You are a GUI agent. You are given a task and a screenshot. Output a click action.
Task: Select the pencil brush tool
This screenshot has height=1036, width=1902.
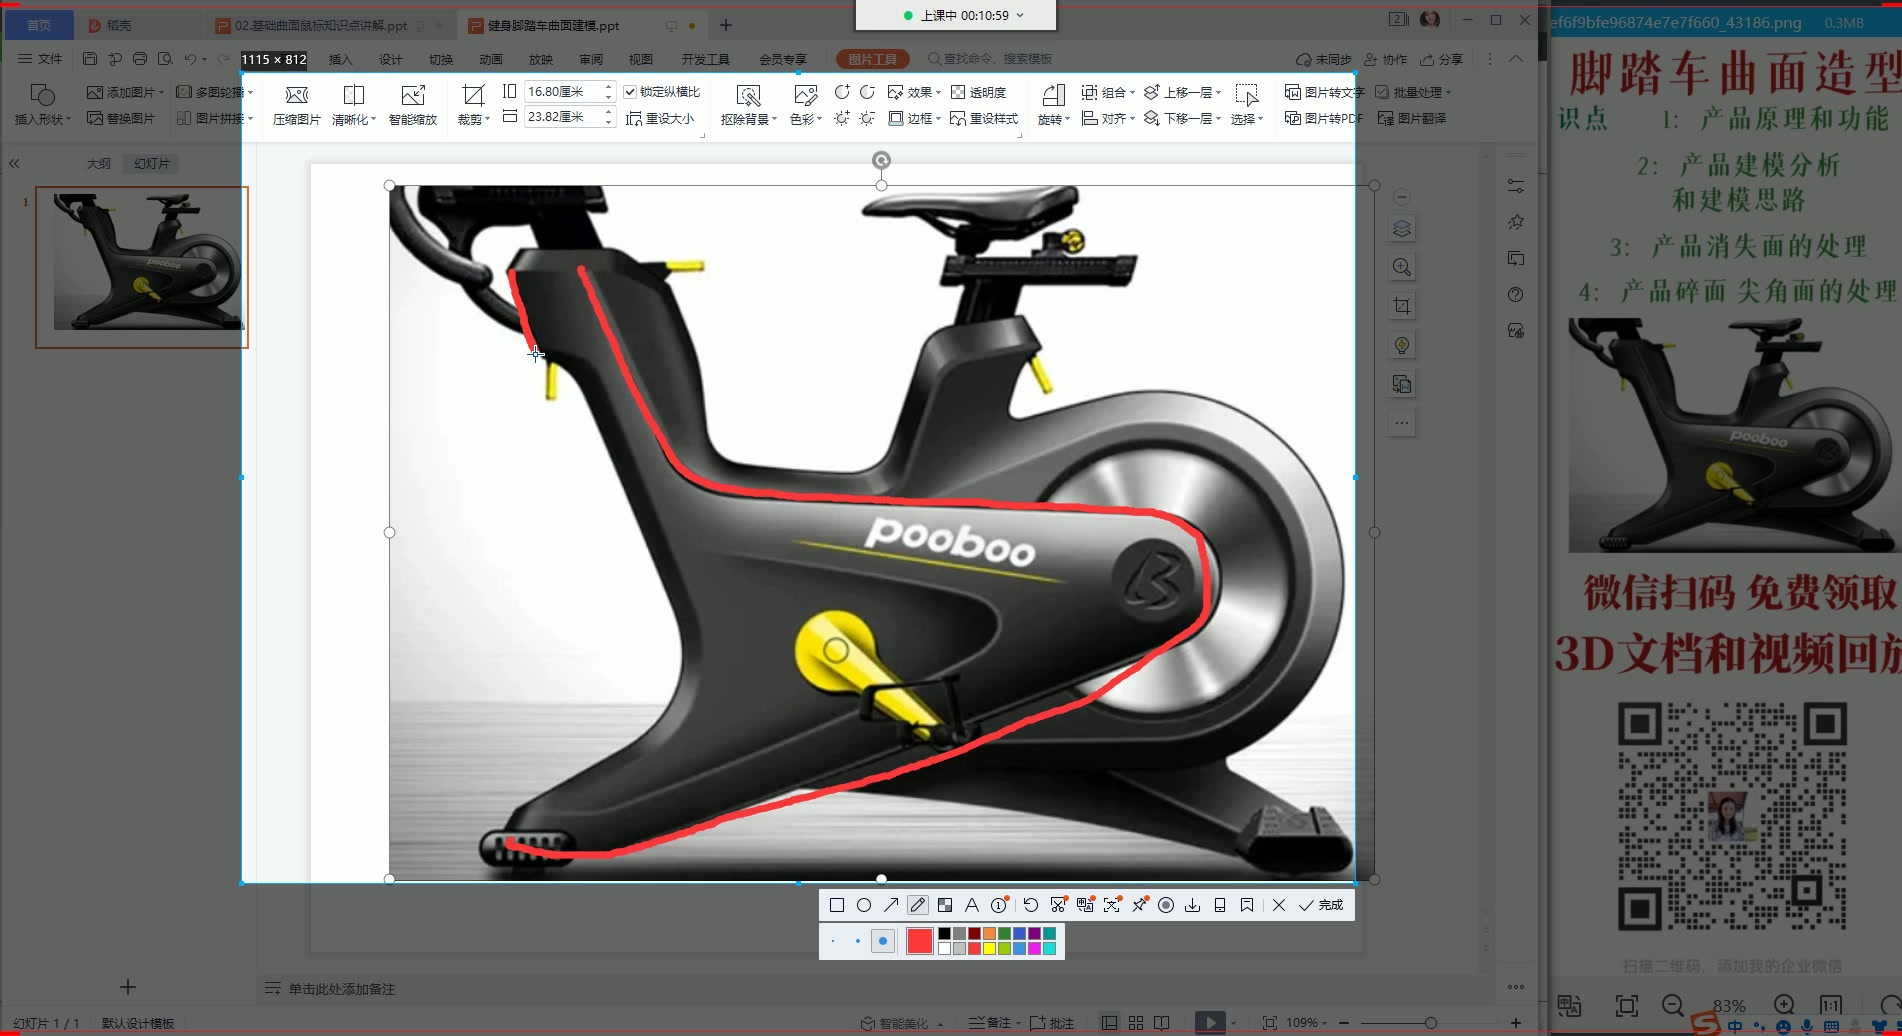(918, 905)
